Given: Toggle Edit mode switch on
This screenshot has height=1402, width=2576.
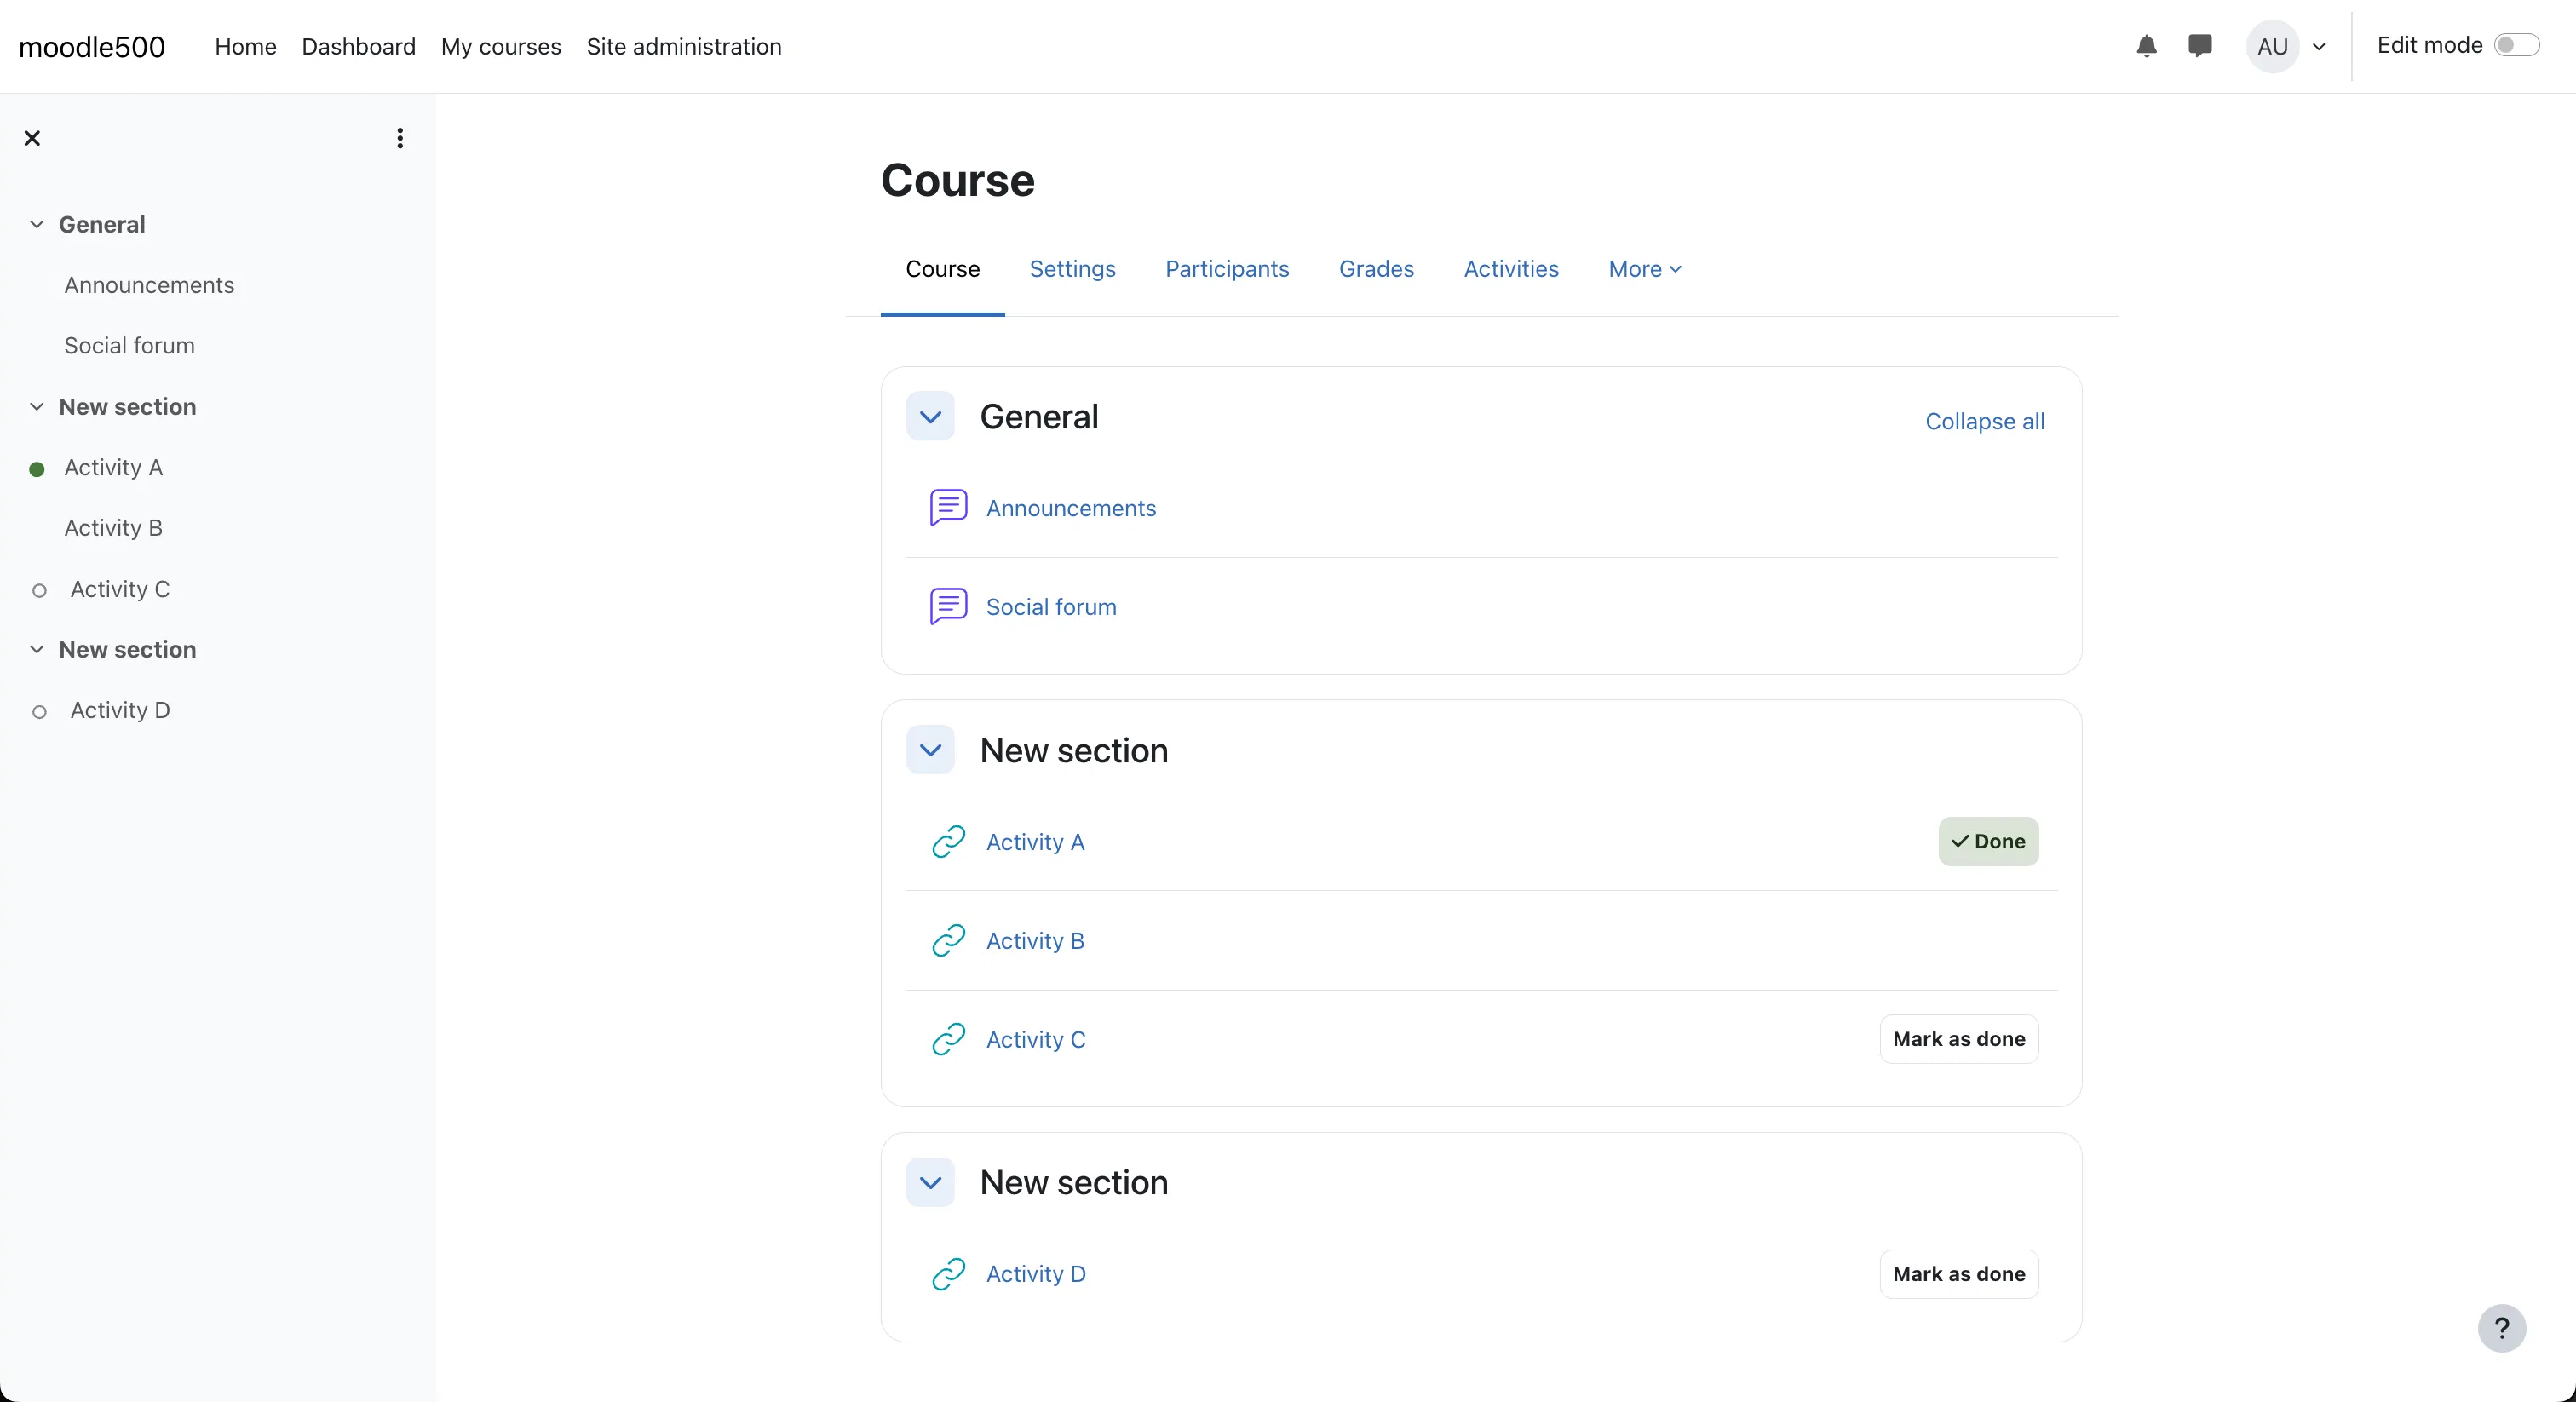Looking at the screenshot, I should (2516, 46).
